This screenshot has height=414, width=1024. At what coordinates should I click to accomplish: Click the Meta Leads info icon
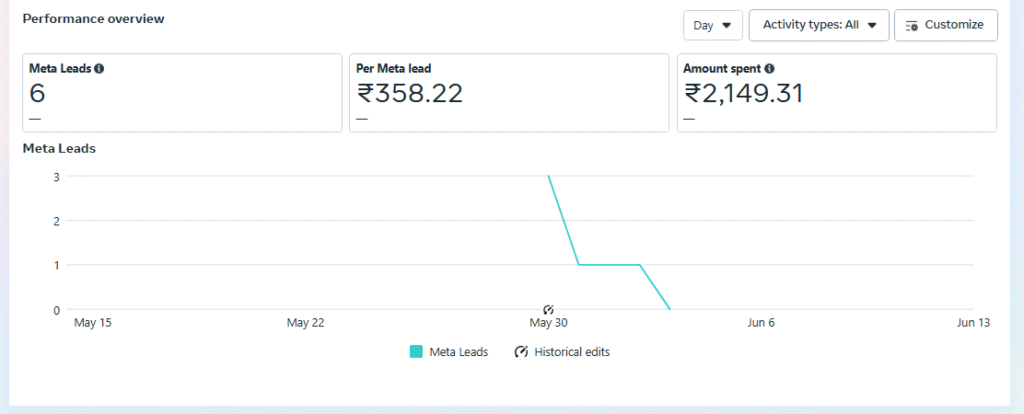99,69
